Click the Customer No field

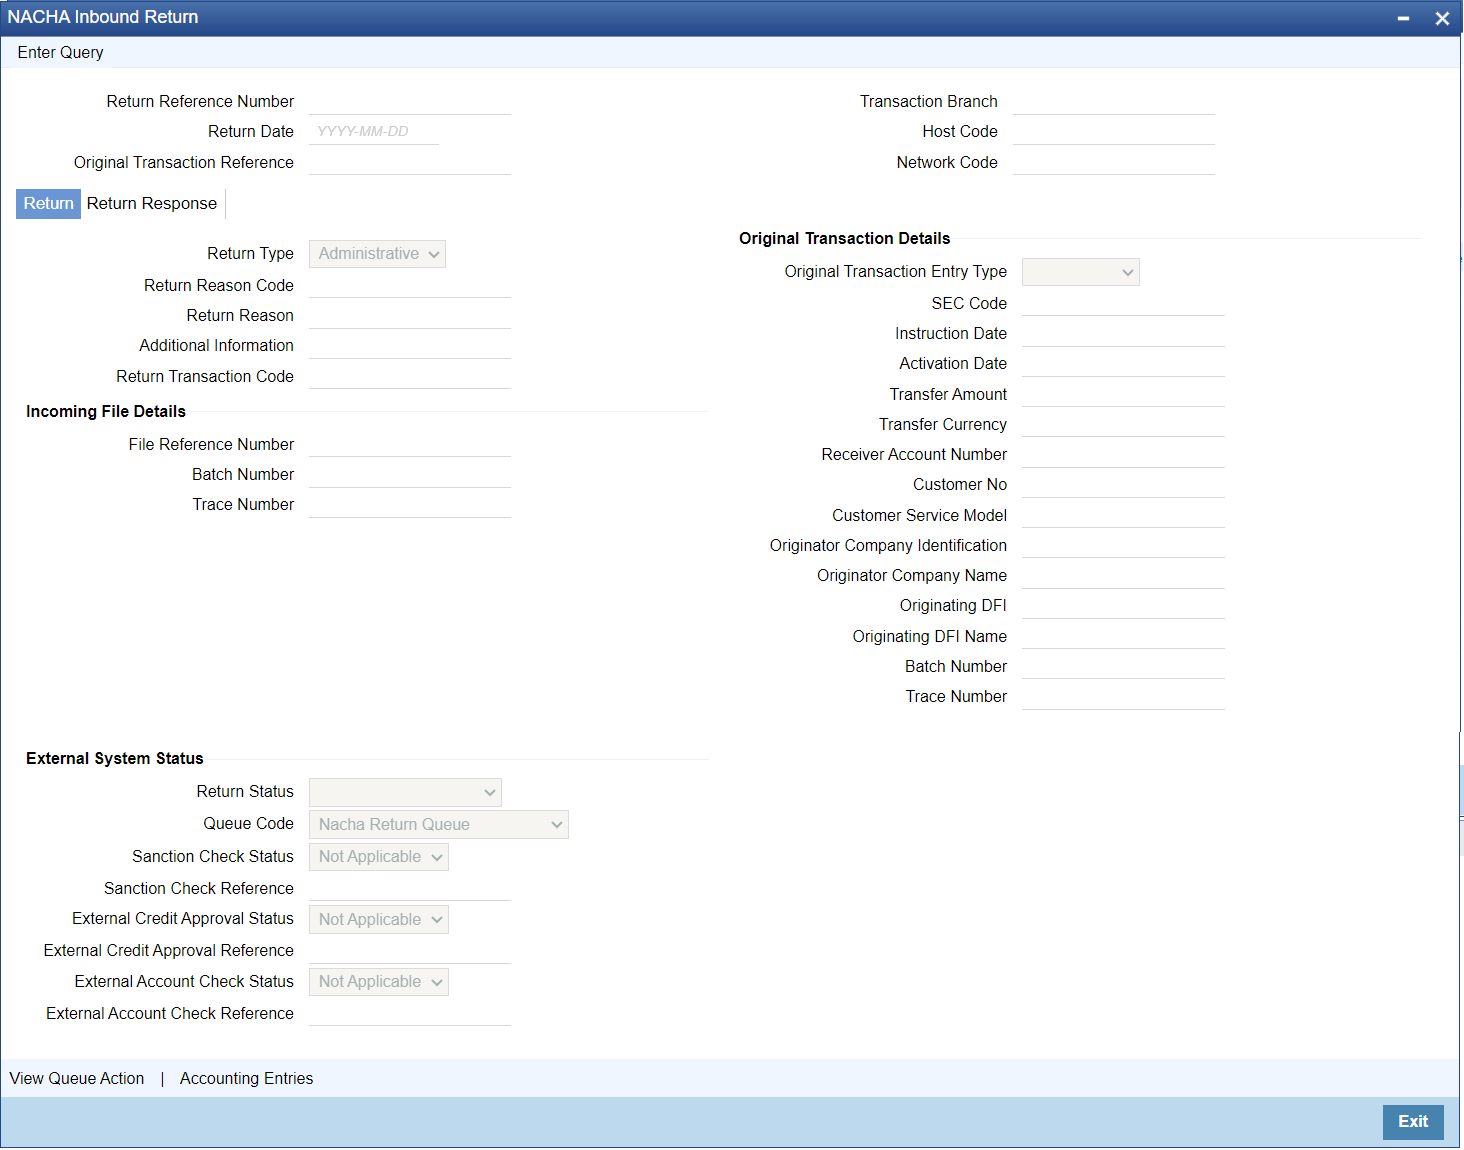pyautogui.click(x=1123, y=485)
